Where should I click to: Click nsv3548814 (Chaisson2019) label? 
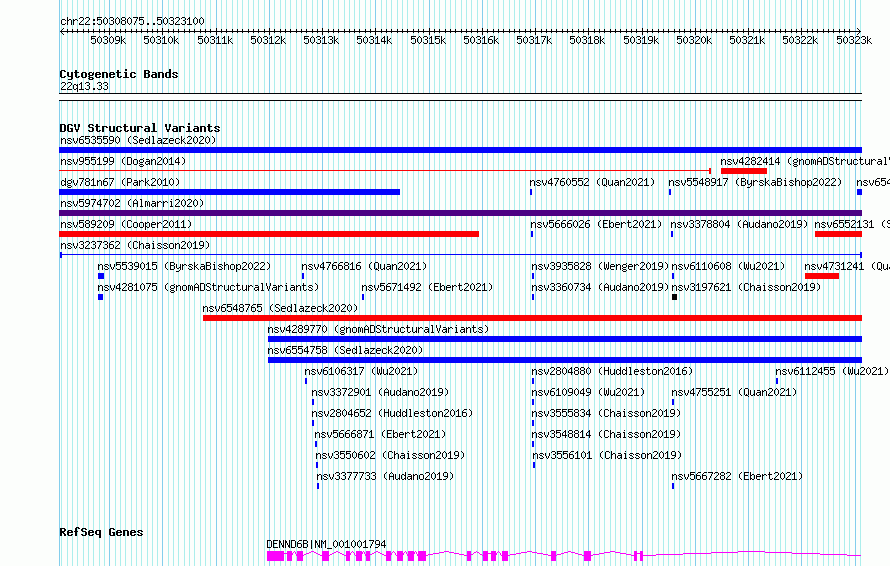[x=606, y=434]
